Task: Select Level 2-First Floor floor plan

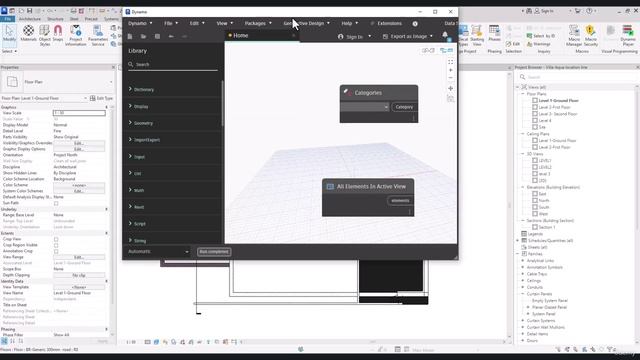Action: click(x=554, y=107)
